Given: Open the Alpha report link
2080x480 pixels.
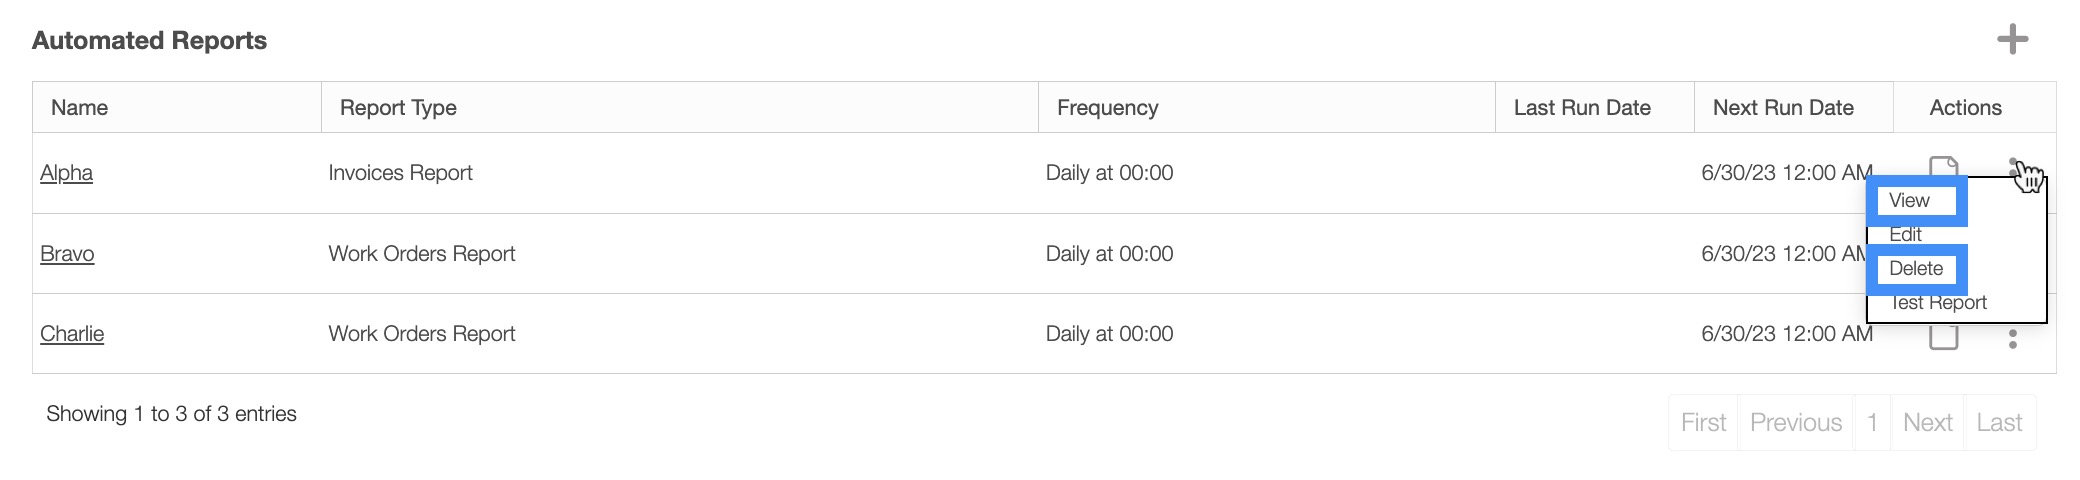Looking at the screenshot, I should [66, 173].
